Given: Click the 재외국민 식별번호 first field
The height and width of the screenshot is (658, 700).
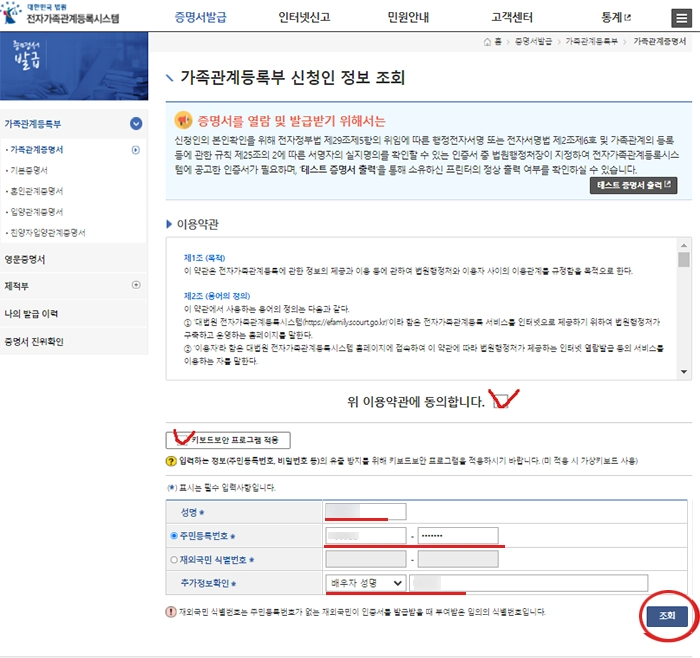Looking at the screenshot, I should click(366, 559).
